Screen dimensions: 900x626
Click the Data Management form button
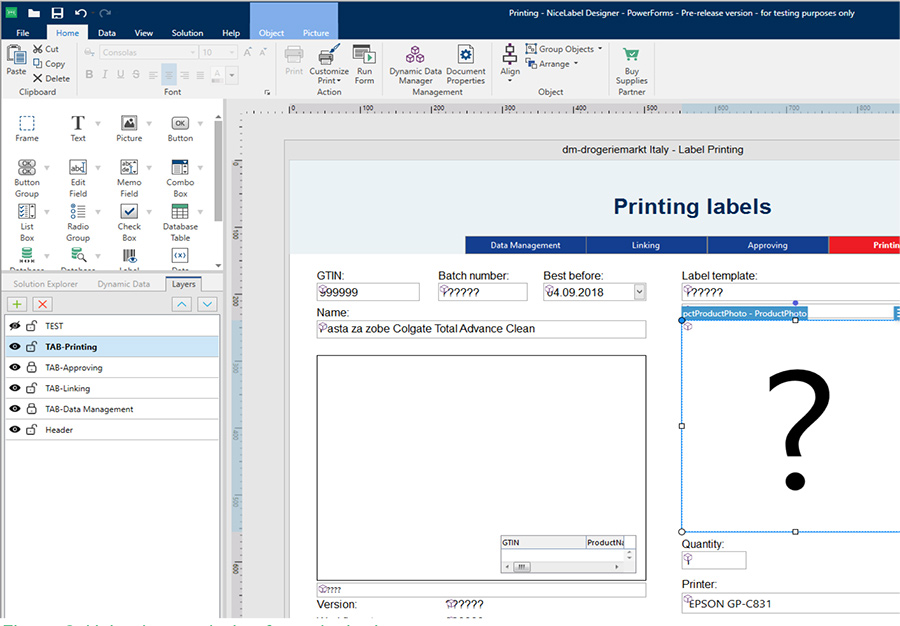click(525, 245)
